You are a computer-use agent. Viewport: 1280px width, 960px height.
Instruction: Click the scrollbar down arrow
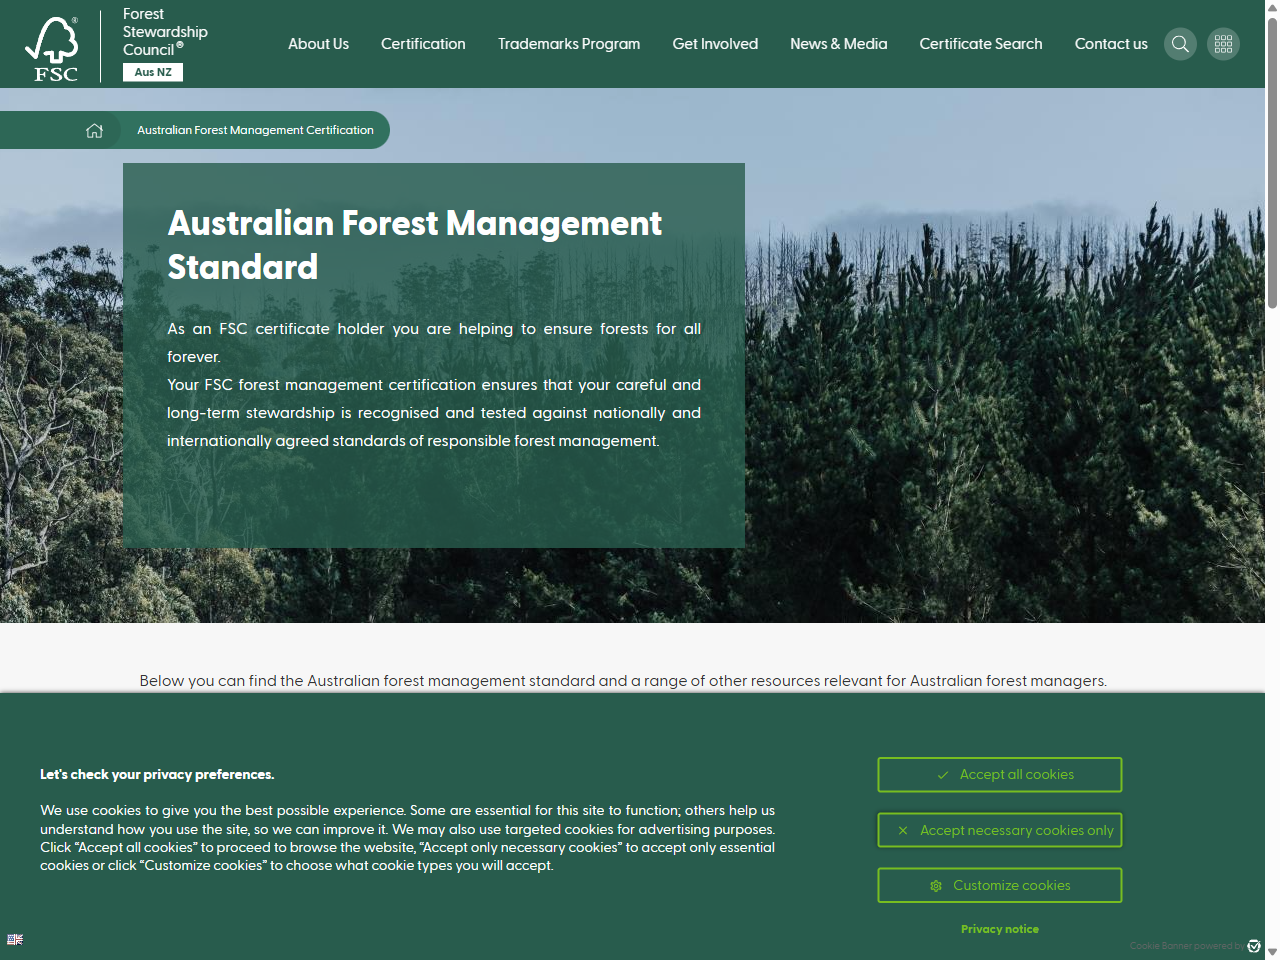pyautogui.click(x=1272, y=951)
